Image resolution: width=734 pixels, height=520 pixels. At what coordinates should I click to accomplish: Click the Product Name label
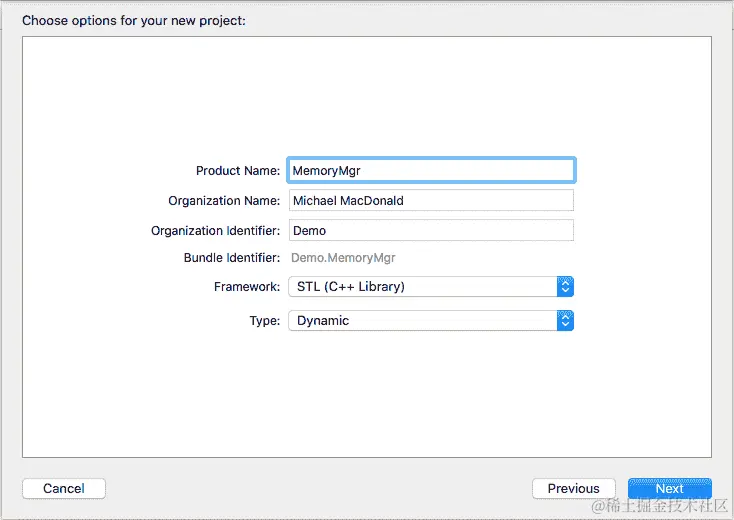tap(238, 171)
